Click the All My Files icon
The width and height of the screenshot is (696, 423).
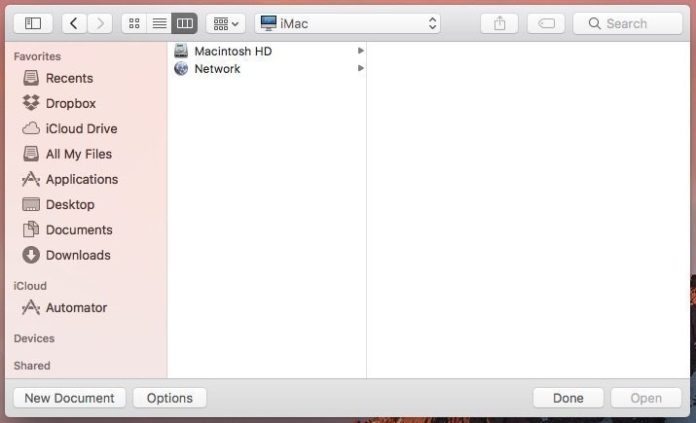(31, 154)
